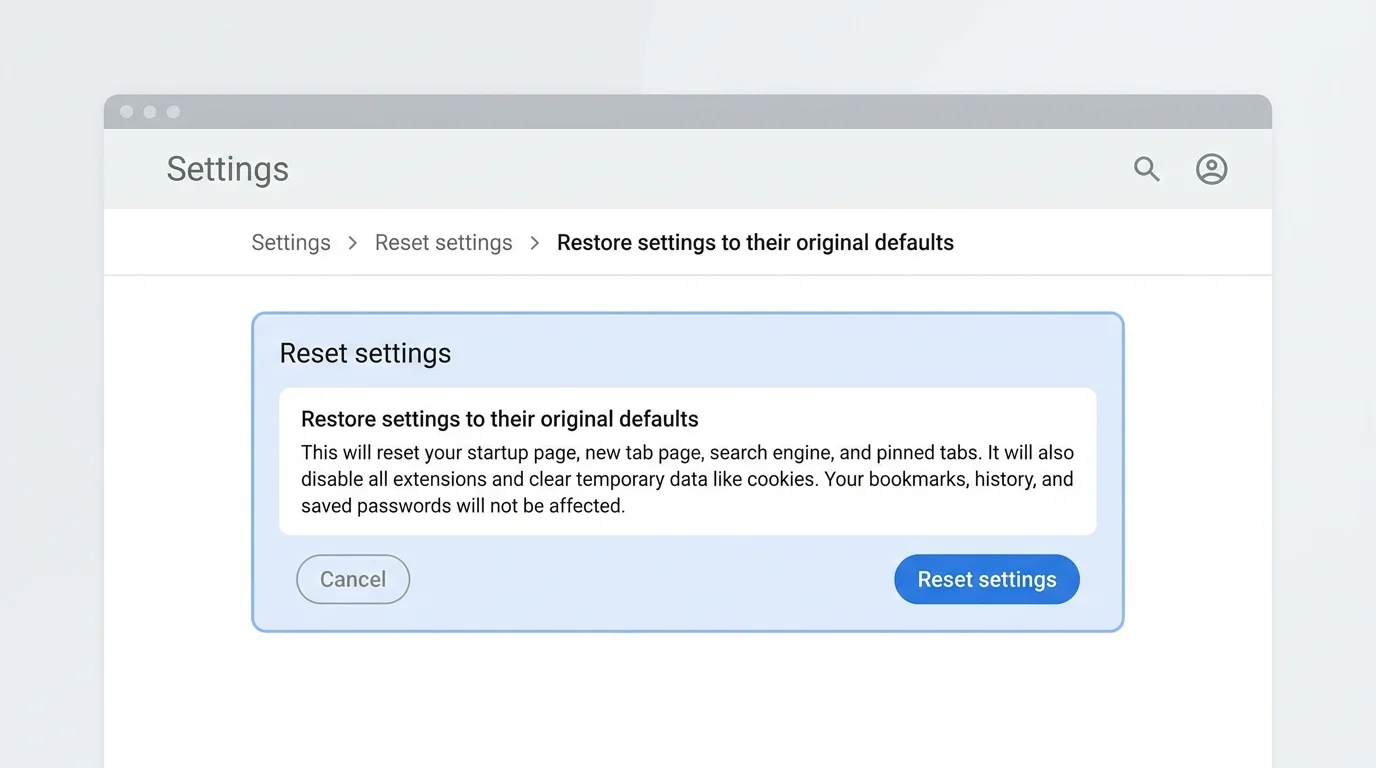Open the user profile avatar icon

point(1212,169)
